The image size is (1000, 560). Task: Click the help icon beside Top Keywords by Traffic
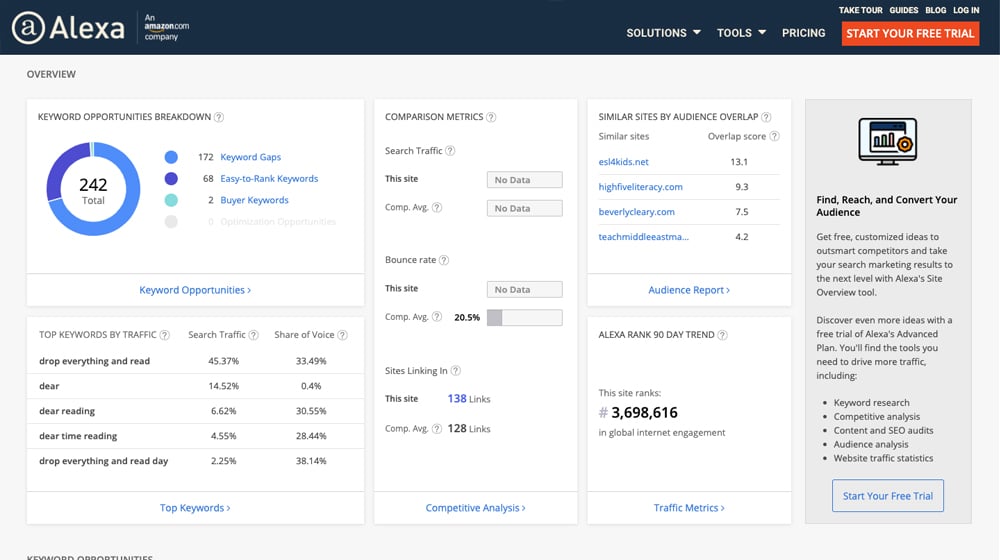tap(165, 335)
